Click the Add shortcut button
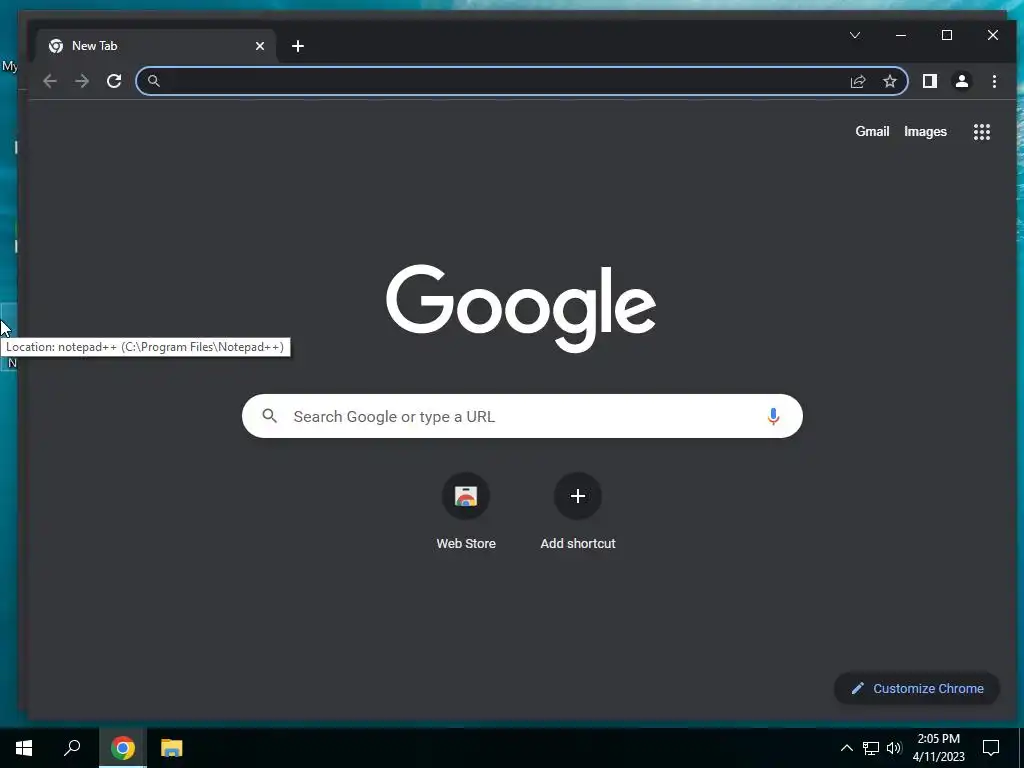 point(577,512)
